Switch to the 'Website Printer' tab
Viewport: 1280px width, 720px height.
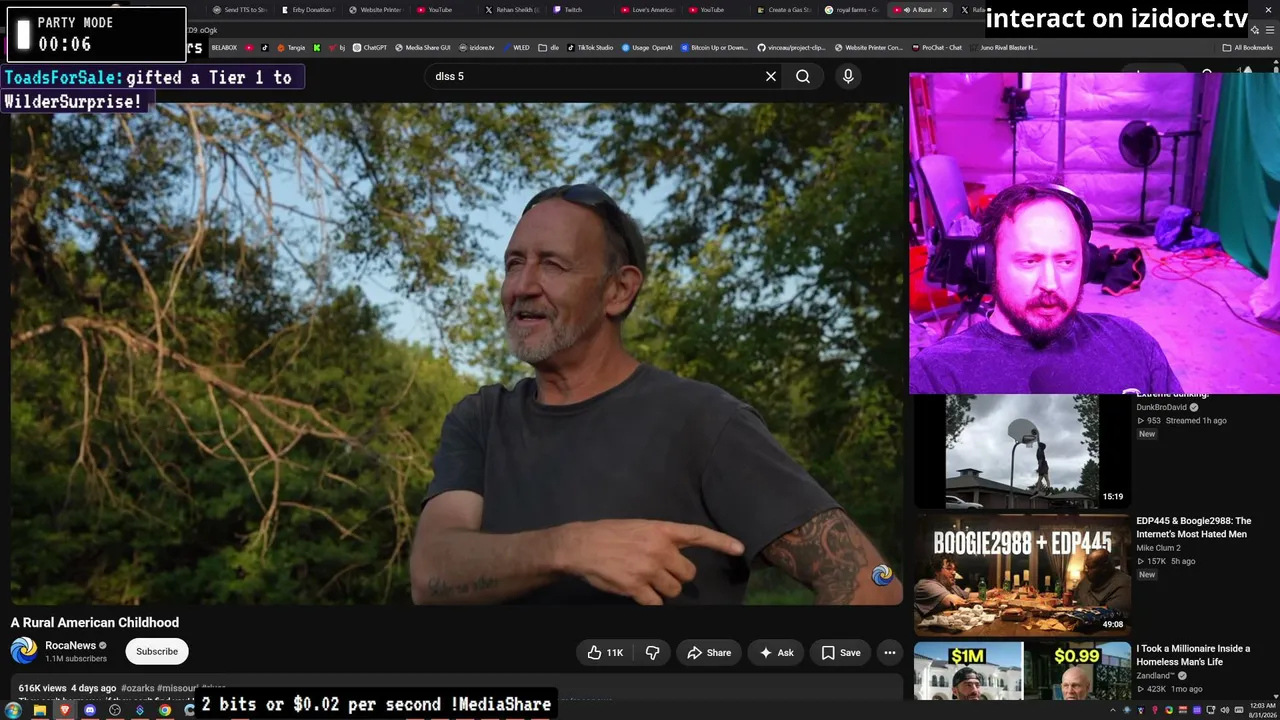pyautogui.click(x=375, y=10)
